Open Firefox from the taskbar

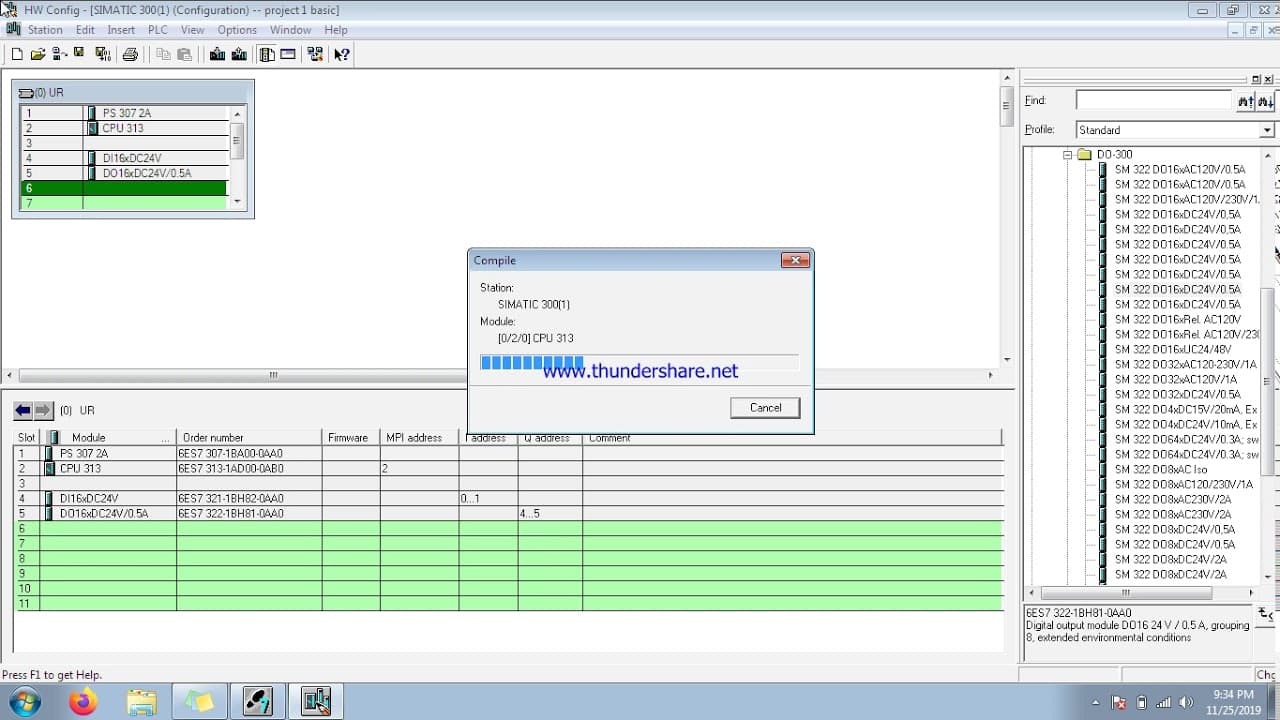[83, 702]
